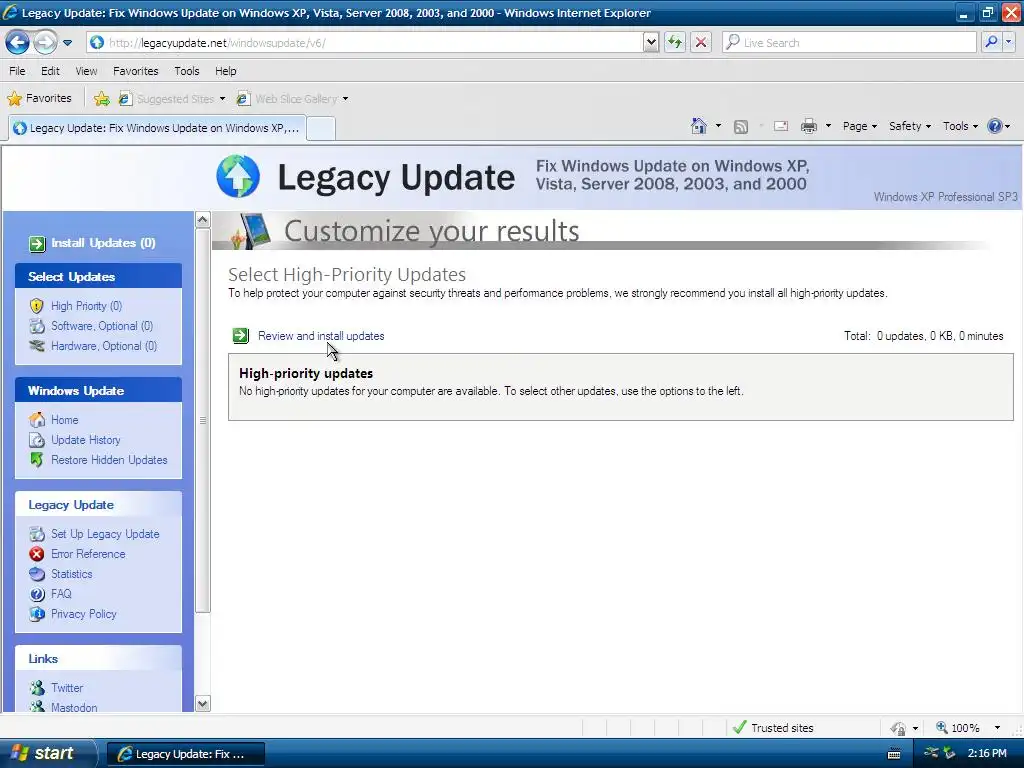This screenshot has width=1024, height=768.
Task: Click the Print icon
Action: click(808, 126)
